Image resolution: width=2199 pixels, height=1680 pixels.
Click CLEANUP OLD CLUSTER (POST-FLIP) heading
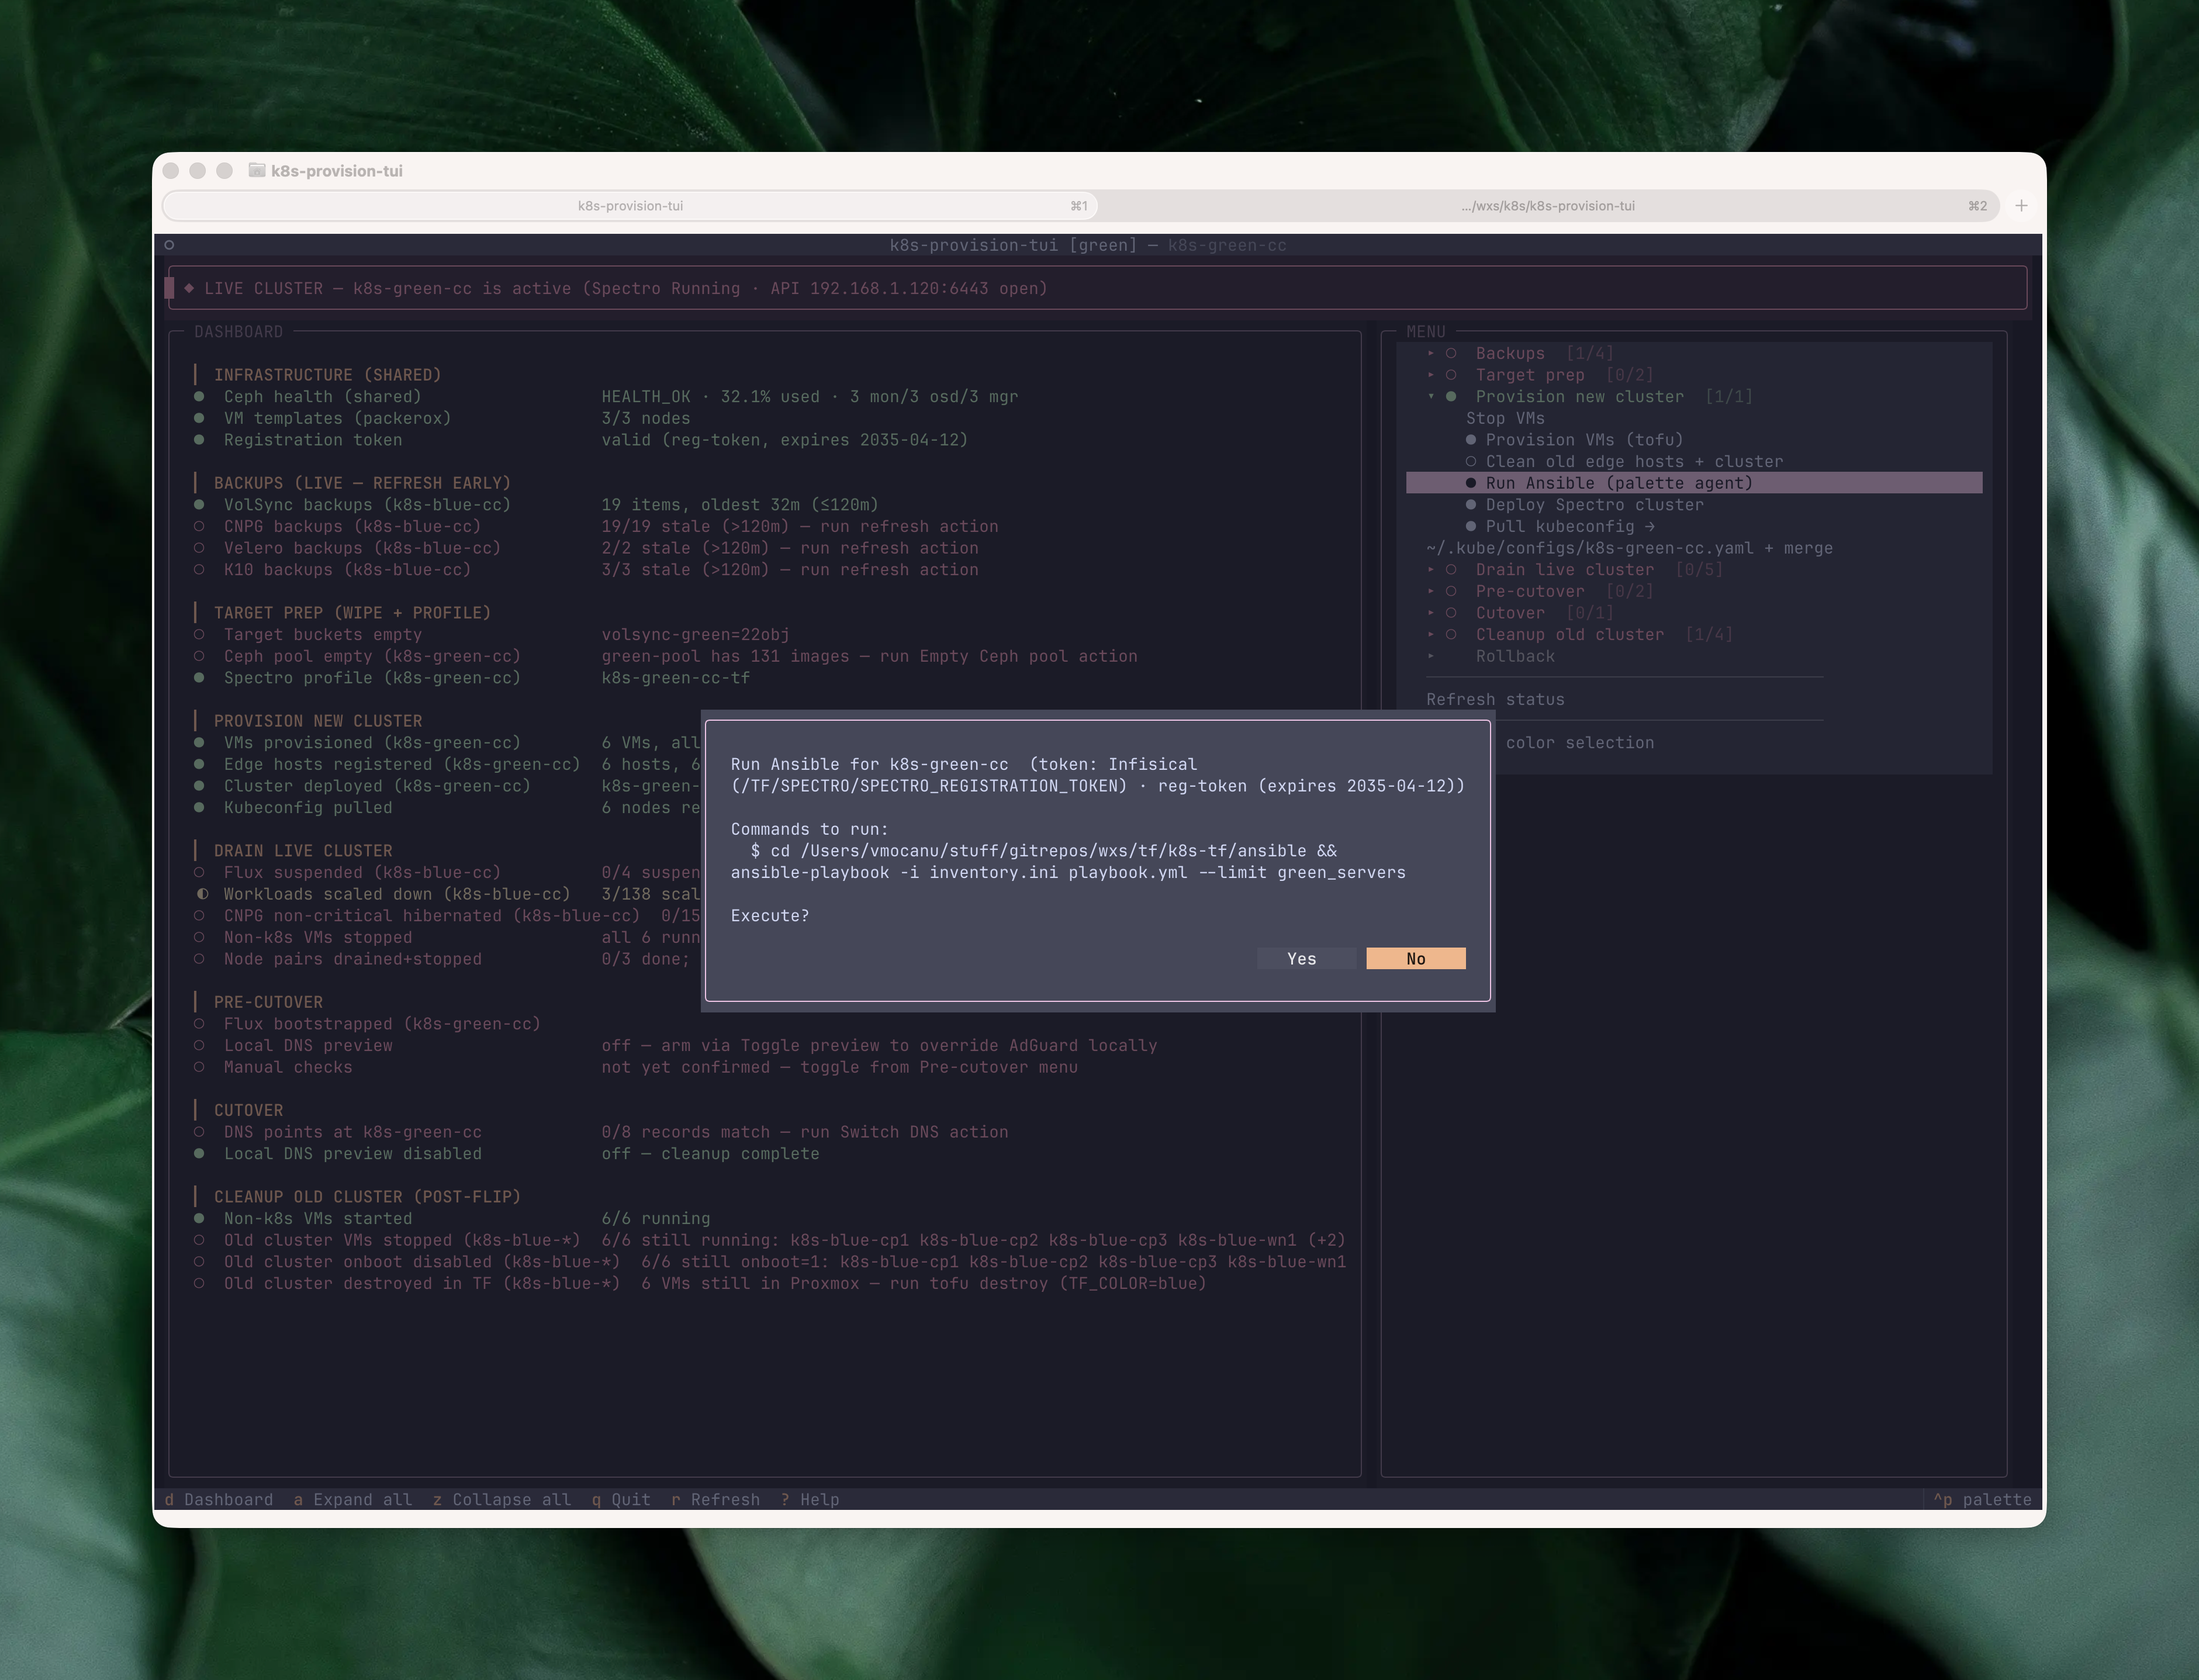point(367,1197)
